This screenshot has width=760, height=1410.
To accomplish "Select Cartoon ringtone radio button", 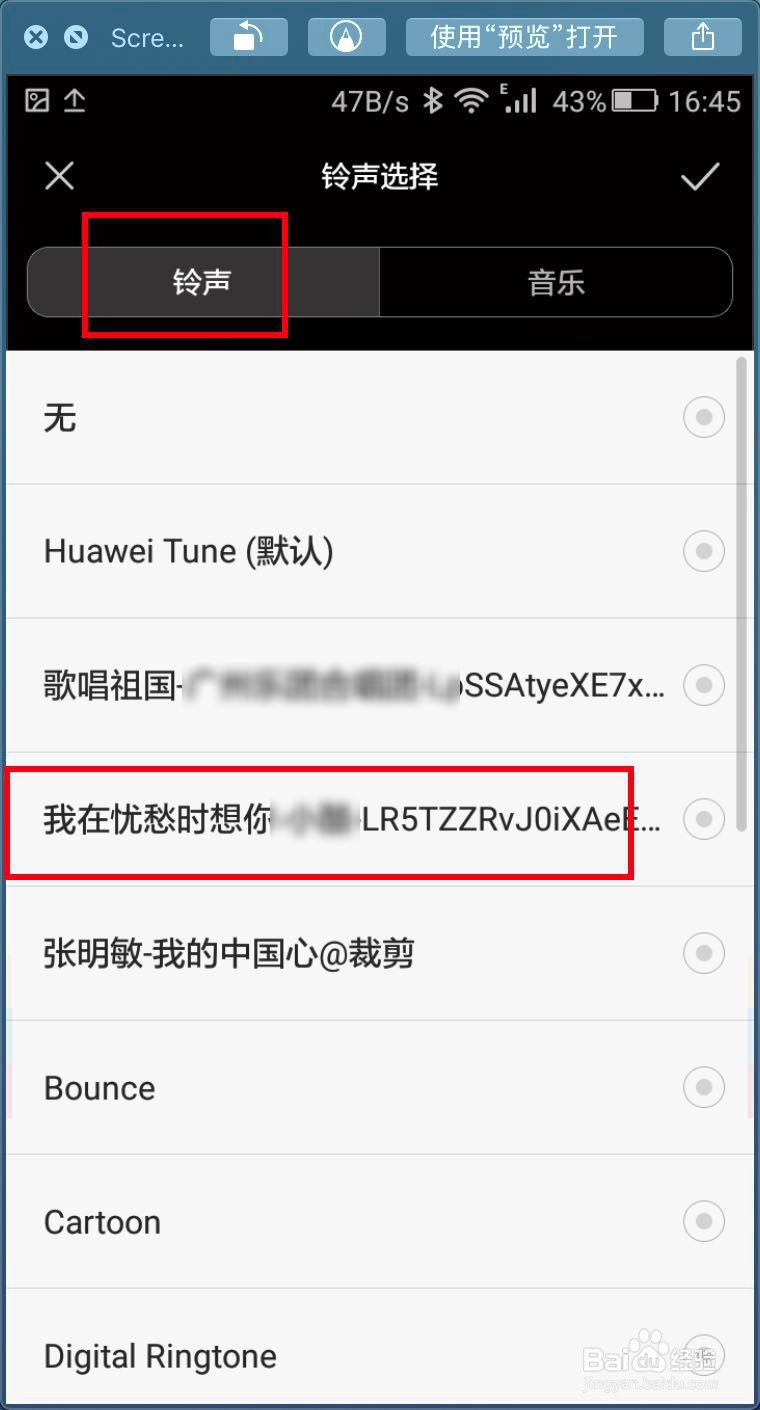I will coord(704,1221).
